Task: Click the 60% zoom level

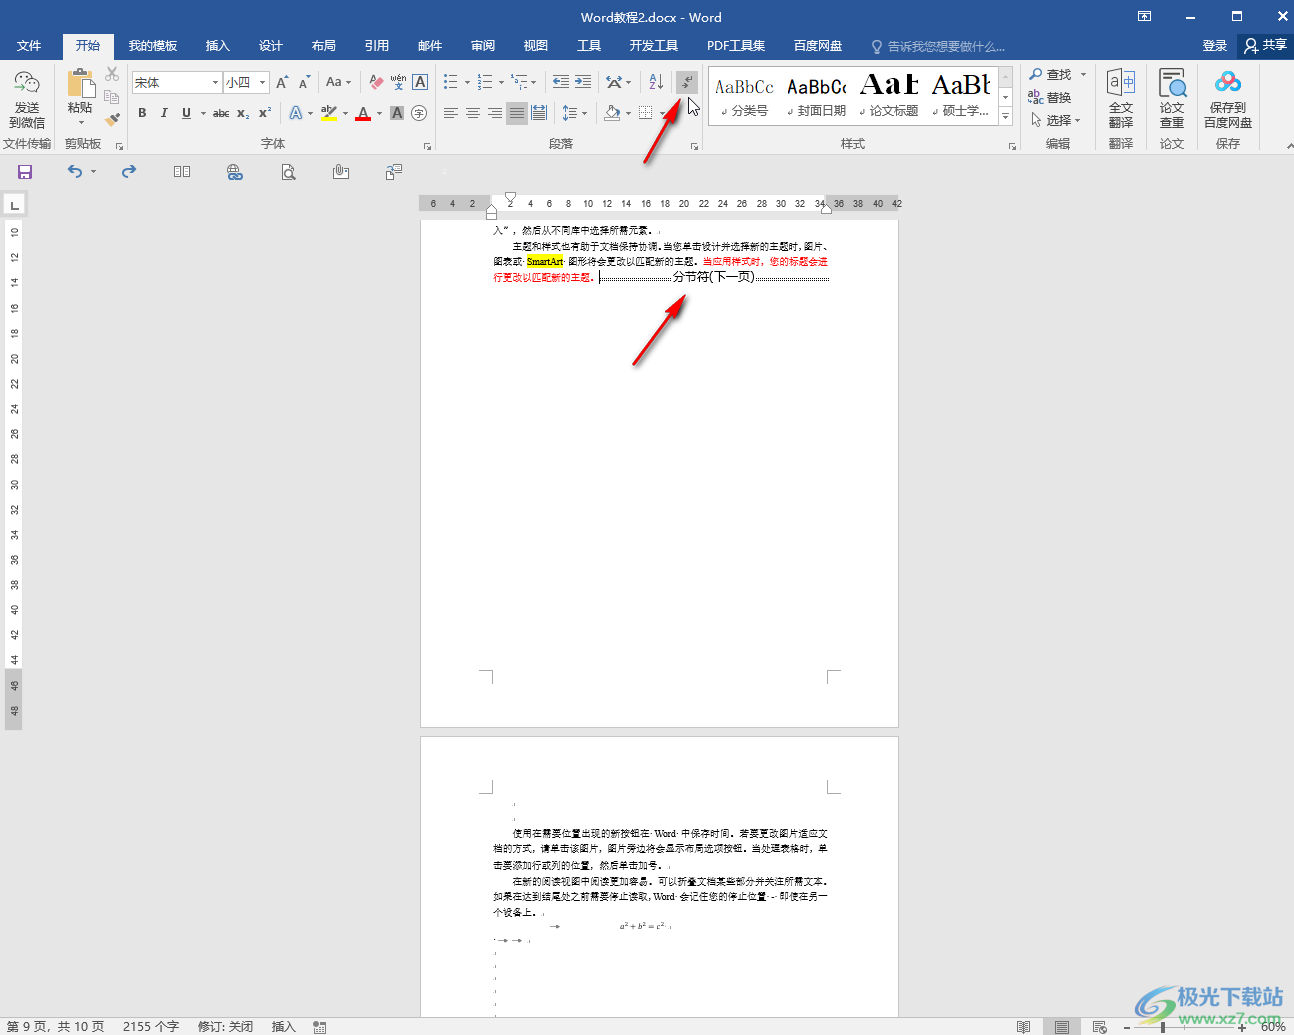Action: click(1272, 1027)
